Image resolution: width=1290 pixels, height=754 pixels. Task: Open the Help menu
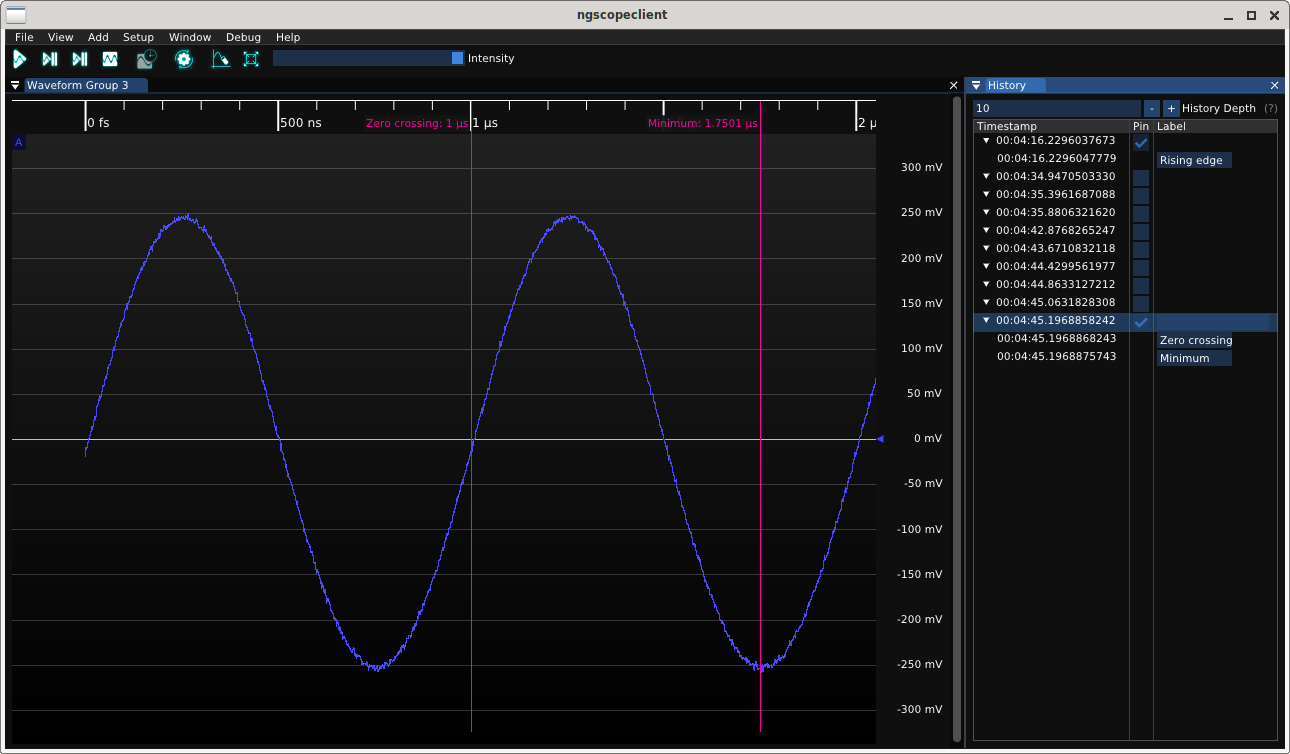click(287, 37)
